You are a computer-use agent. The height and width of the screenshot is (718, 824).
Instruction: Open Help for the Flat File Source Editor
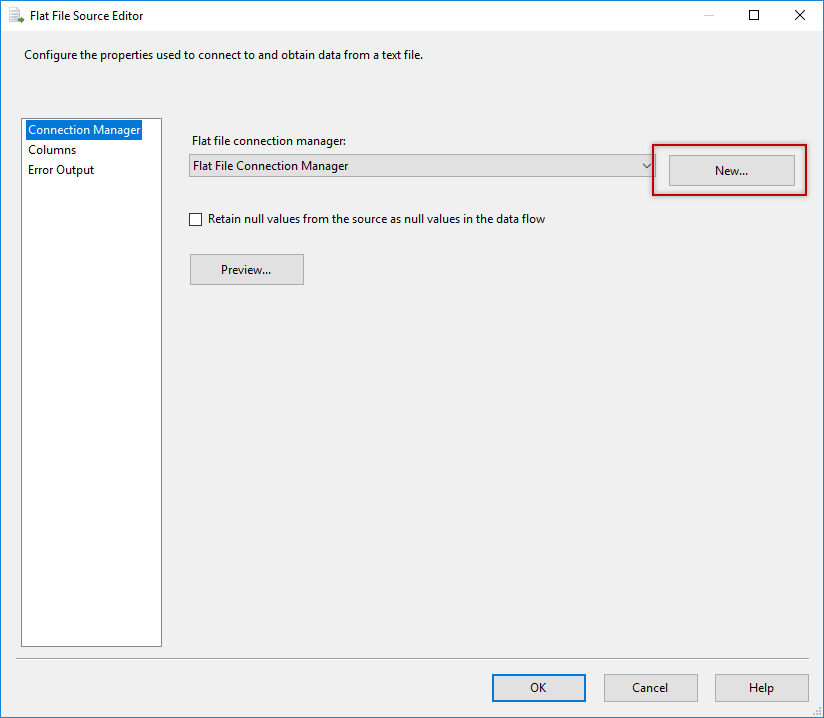coord(761,687)
